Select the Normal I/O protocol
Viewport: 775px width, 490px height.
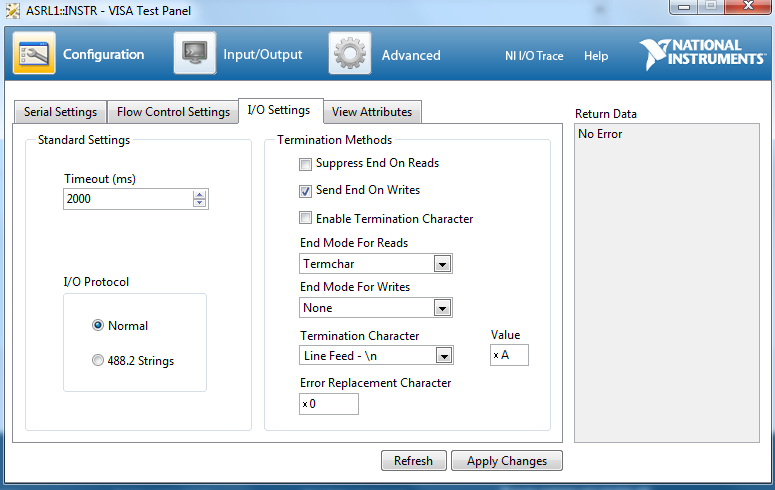pos(98,325)
